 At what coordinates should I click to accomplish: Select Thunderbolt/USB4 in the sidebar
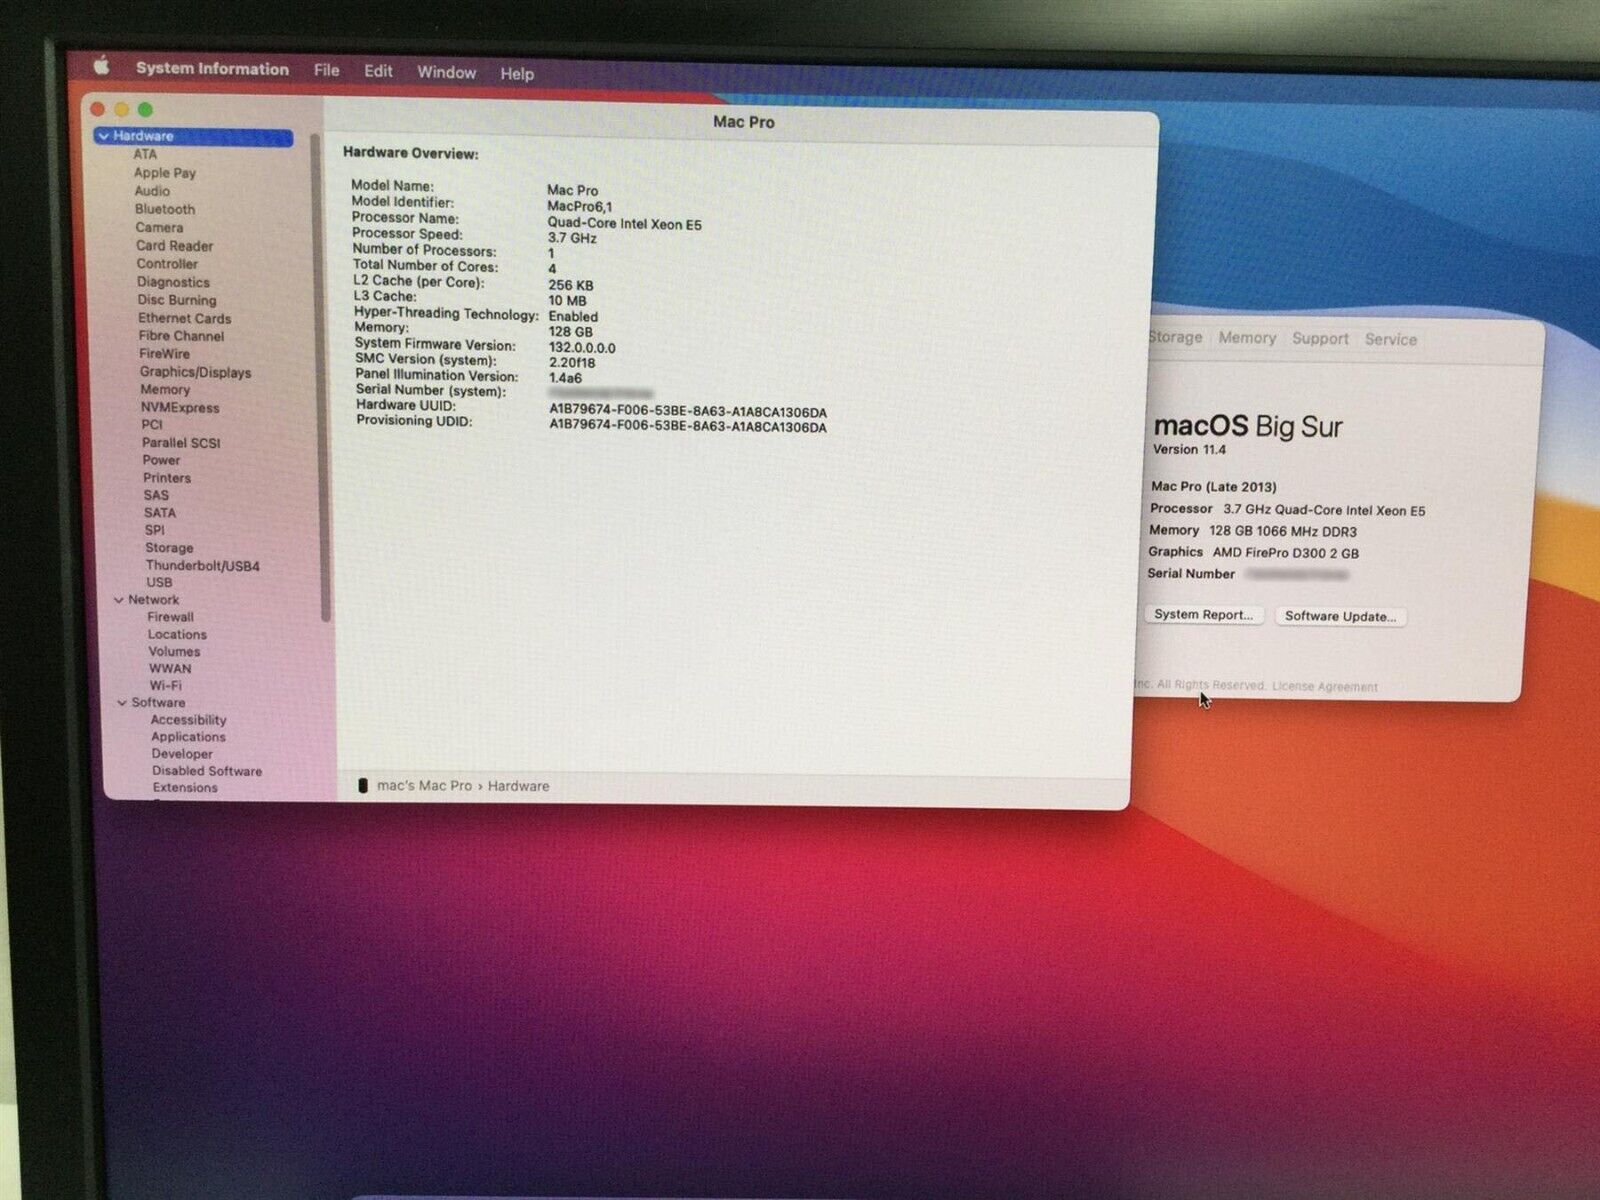202,565
